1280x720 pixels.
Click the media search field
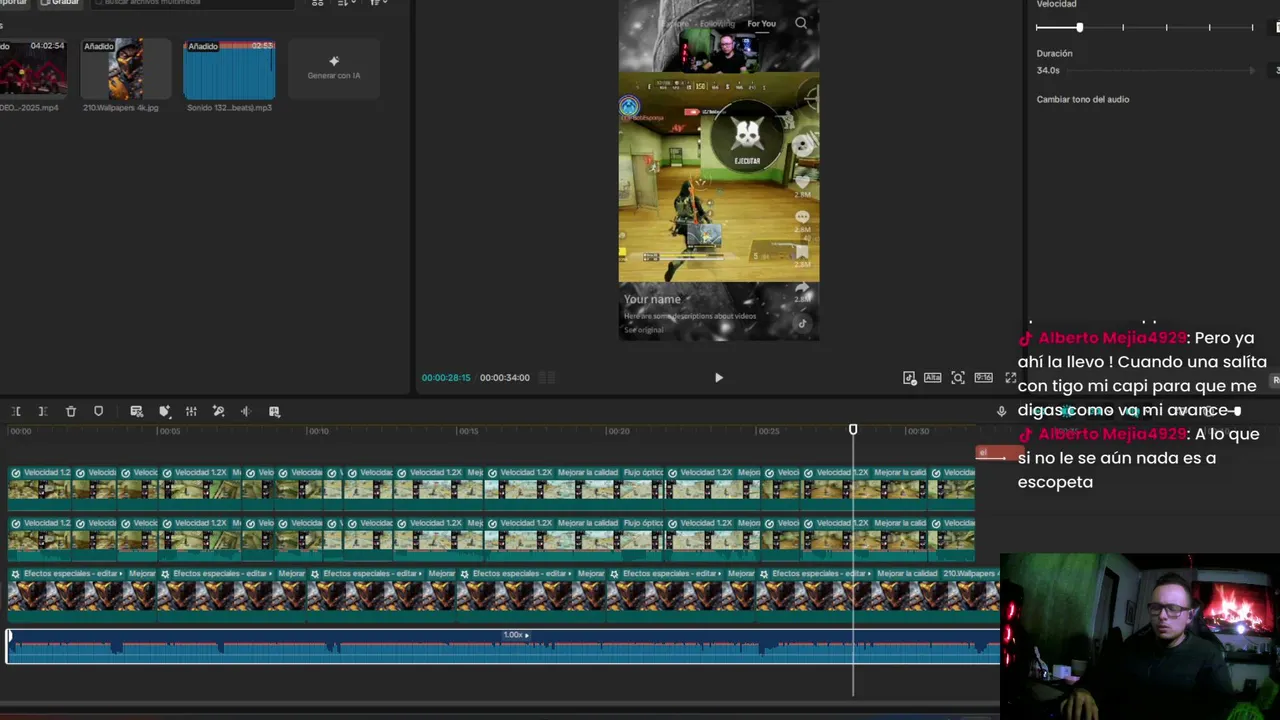[x=195, y=3]
